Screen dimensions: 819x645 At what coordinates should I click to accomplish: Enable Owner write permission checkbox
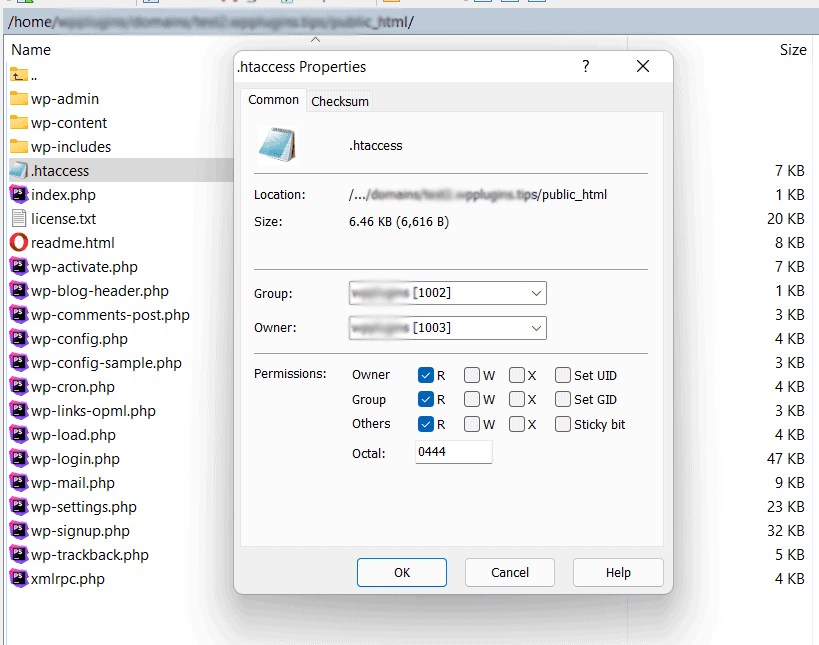point(472,376)
